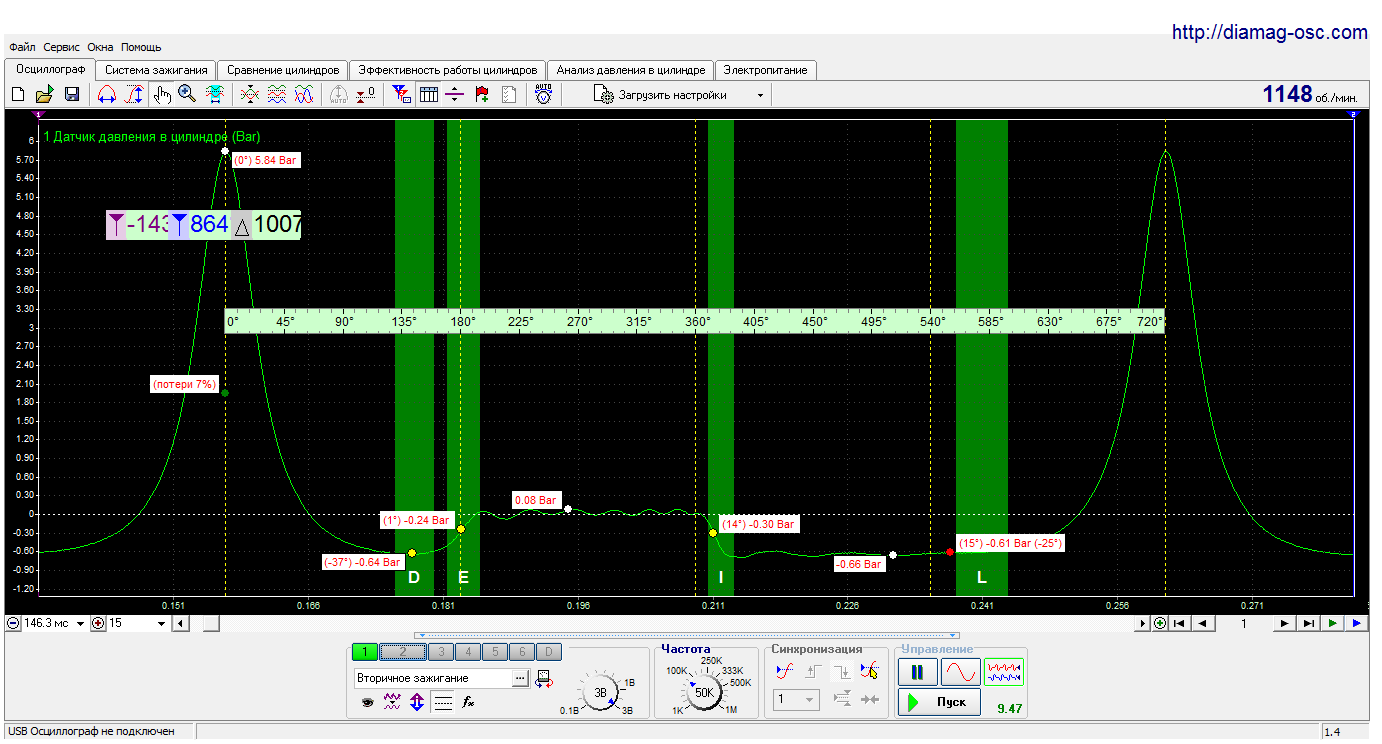Go to the first frame button
Viewport: 1382px width, 744px height.
(1180, 623)
